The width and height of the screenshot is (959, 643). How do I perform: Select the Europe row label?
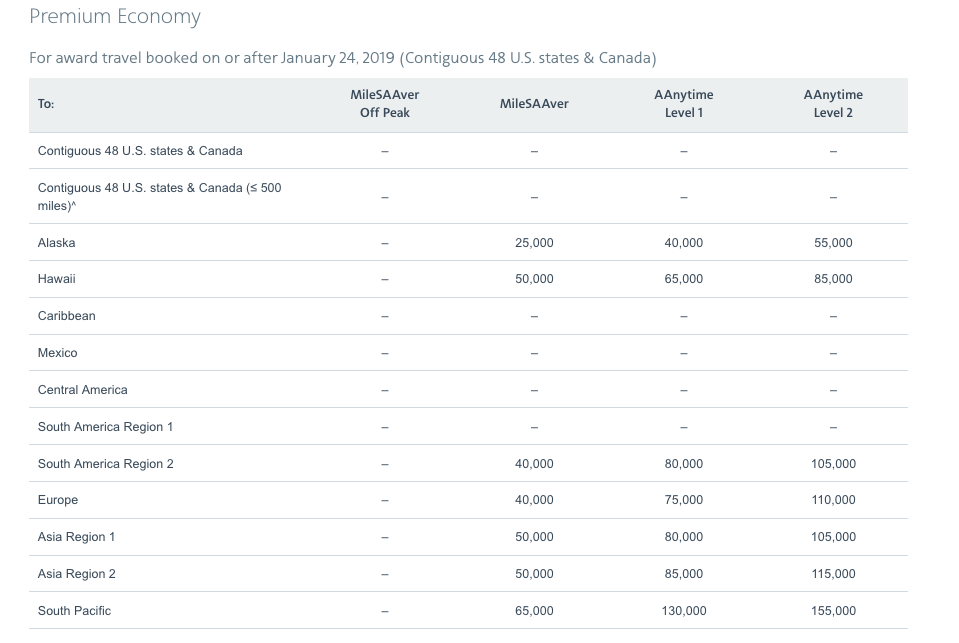tap(57, 500)
